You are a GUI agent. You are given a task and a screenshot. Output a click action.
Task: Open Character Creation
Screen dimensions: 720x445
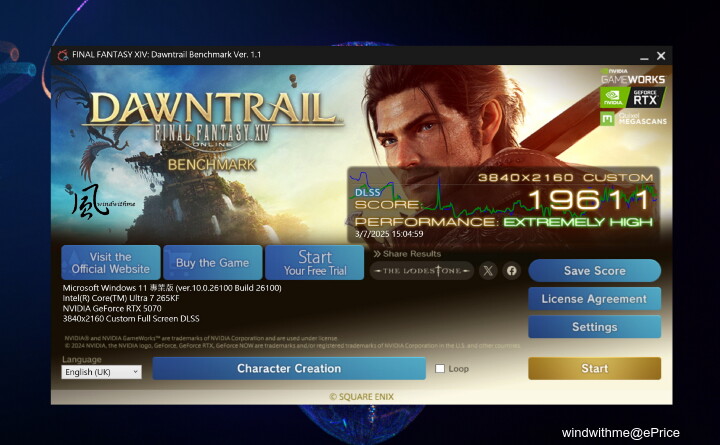coord(289,368)
